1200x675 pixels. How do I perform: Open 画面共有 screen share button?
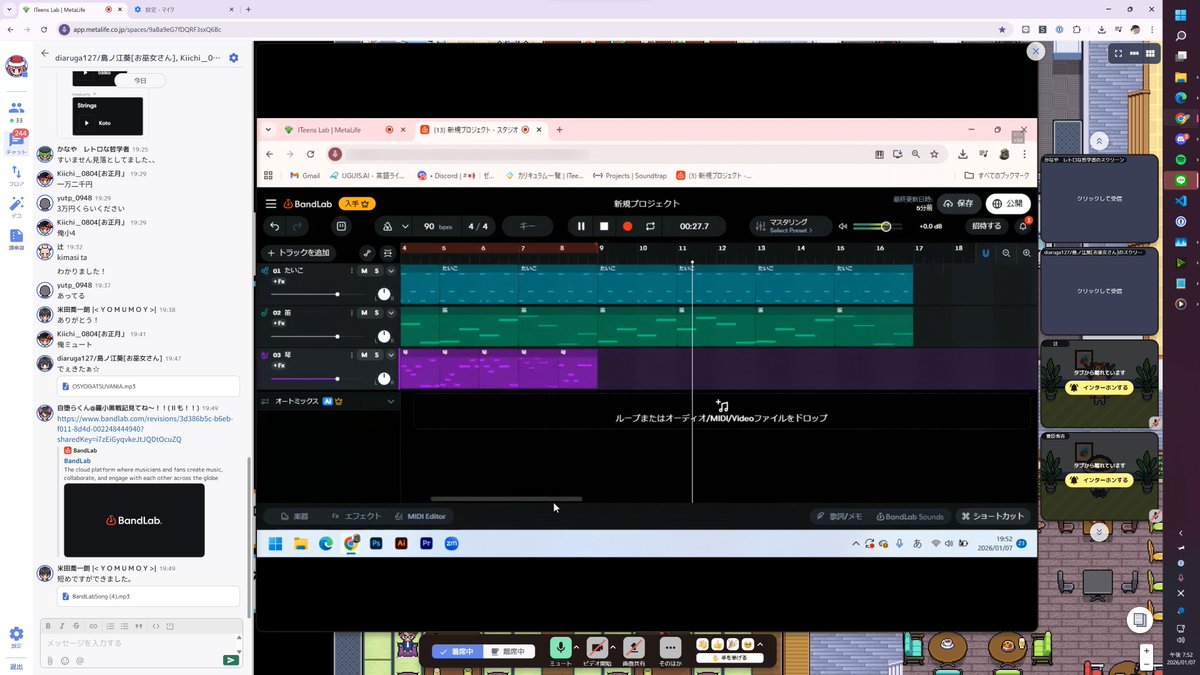pyautogui.click(x=633, y=647)
